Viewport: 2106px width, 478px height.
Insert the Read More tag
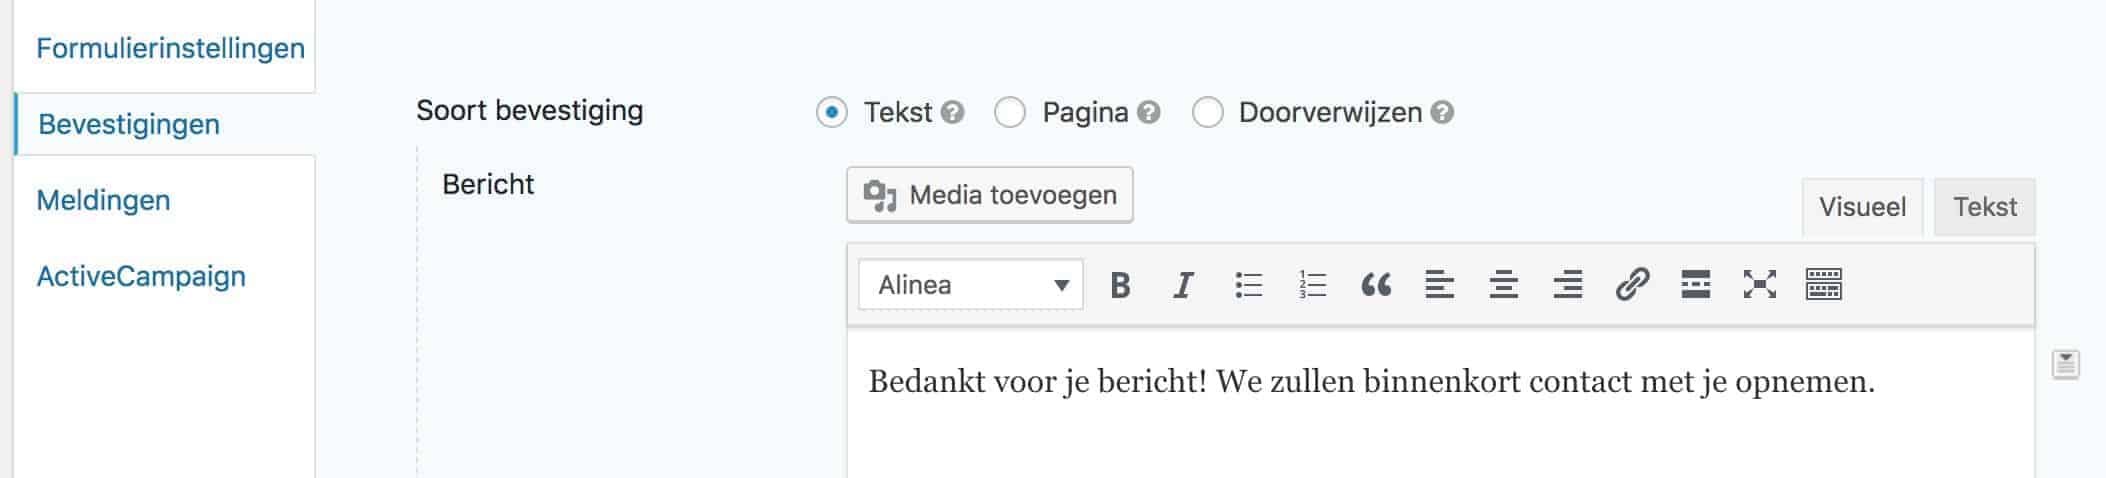1696,285
